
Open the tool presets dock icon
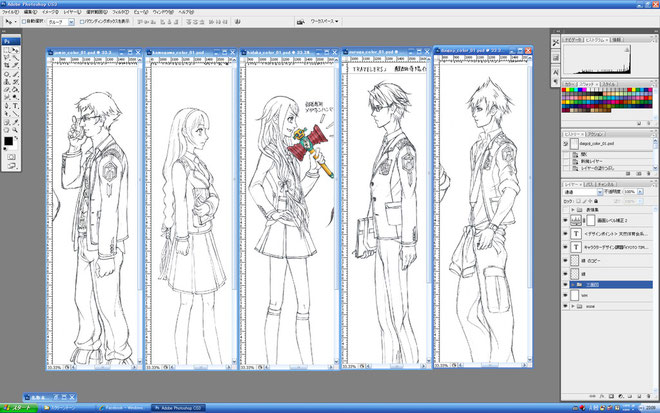point(556,42)
